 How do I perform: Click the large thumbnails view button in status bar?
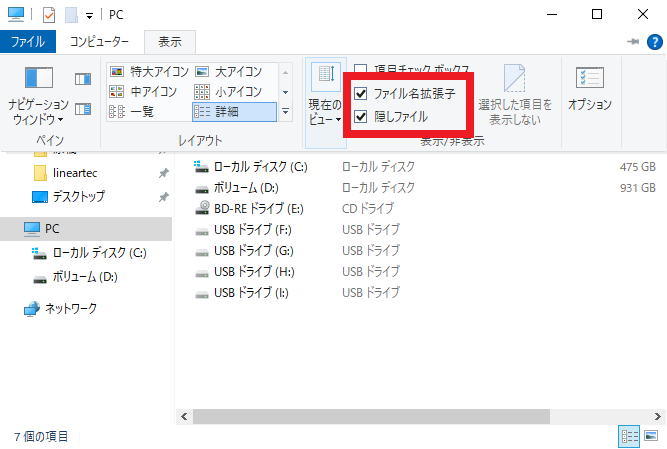coord(650,437)
